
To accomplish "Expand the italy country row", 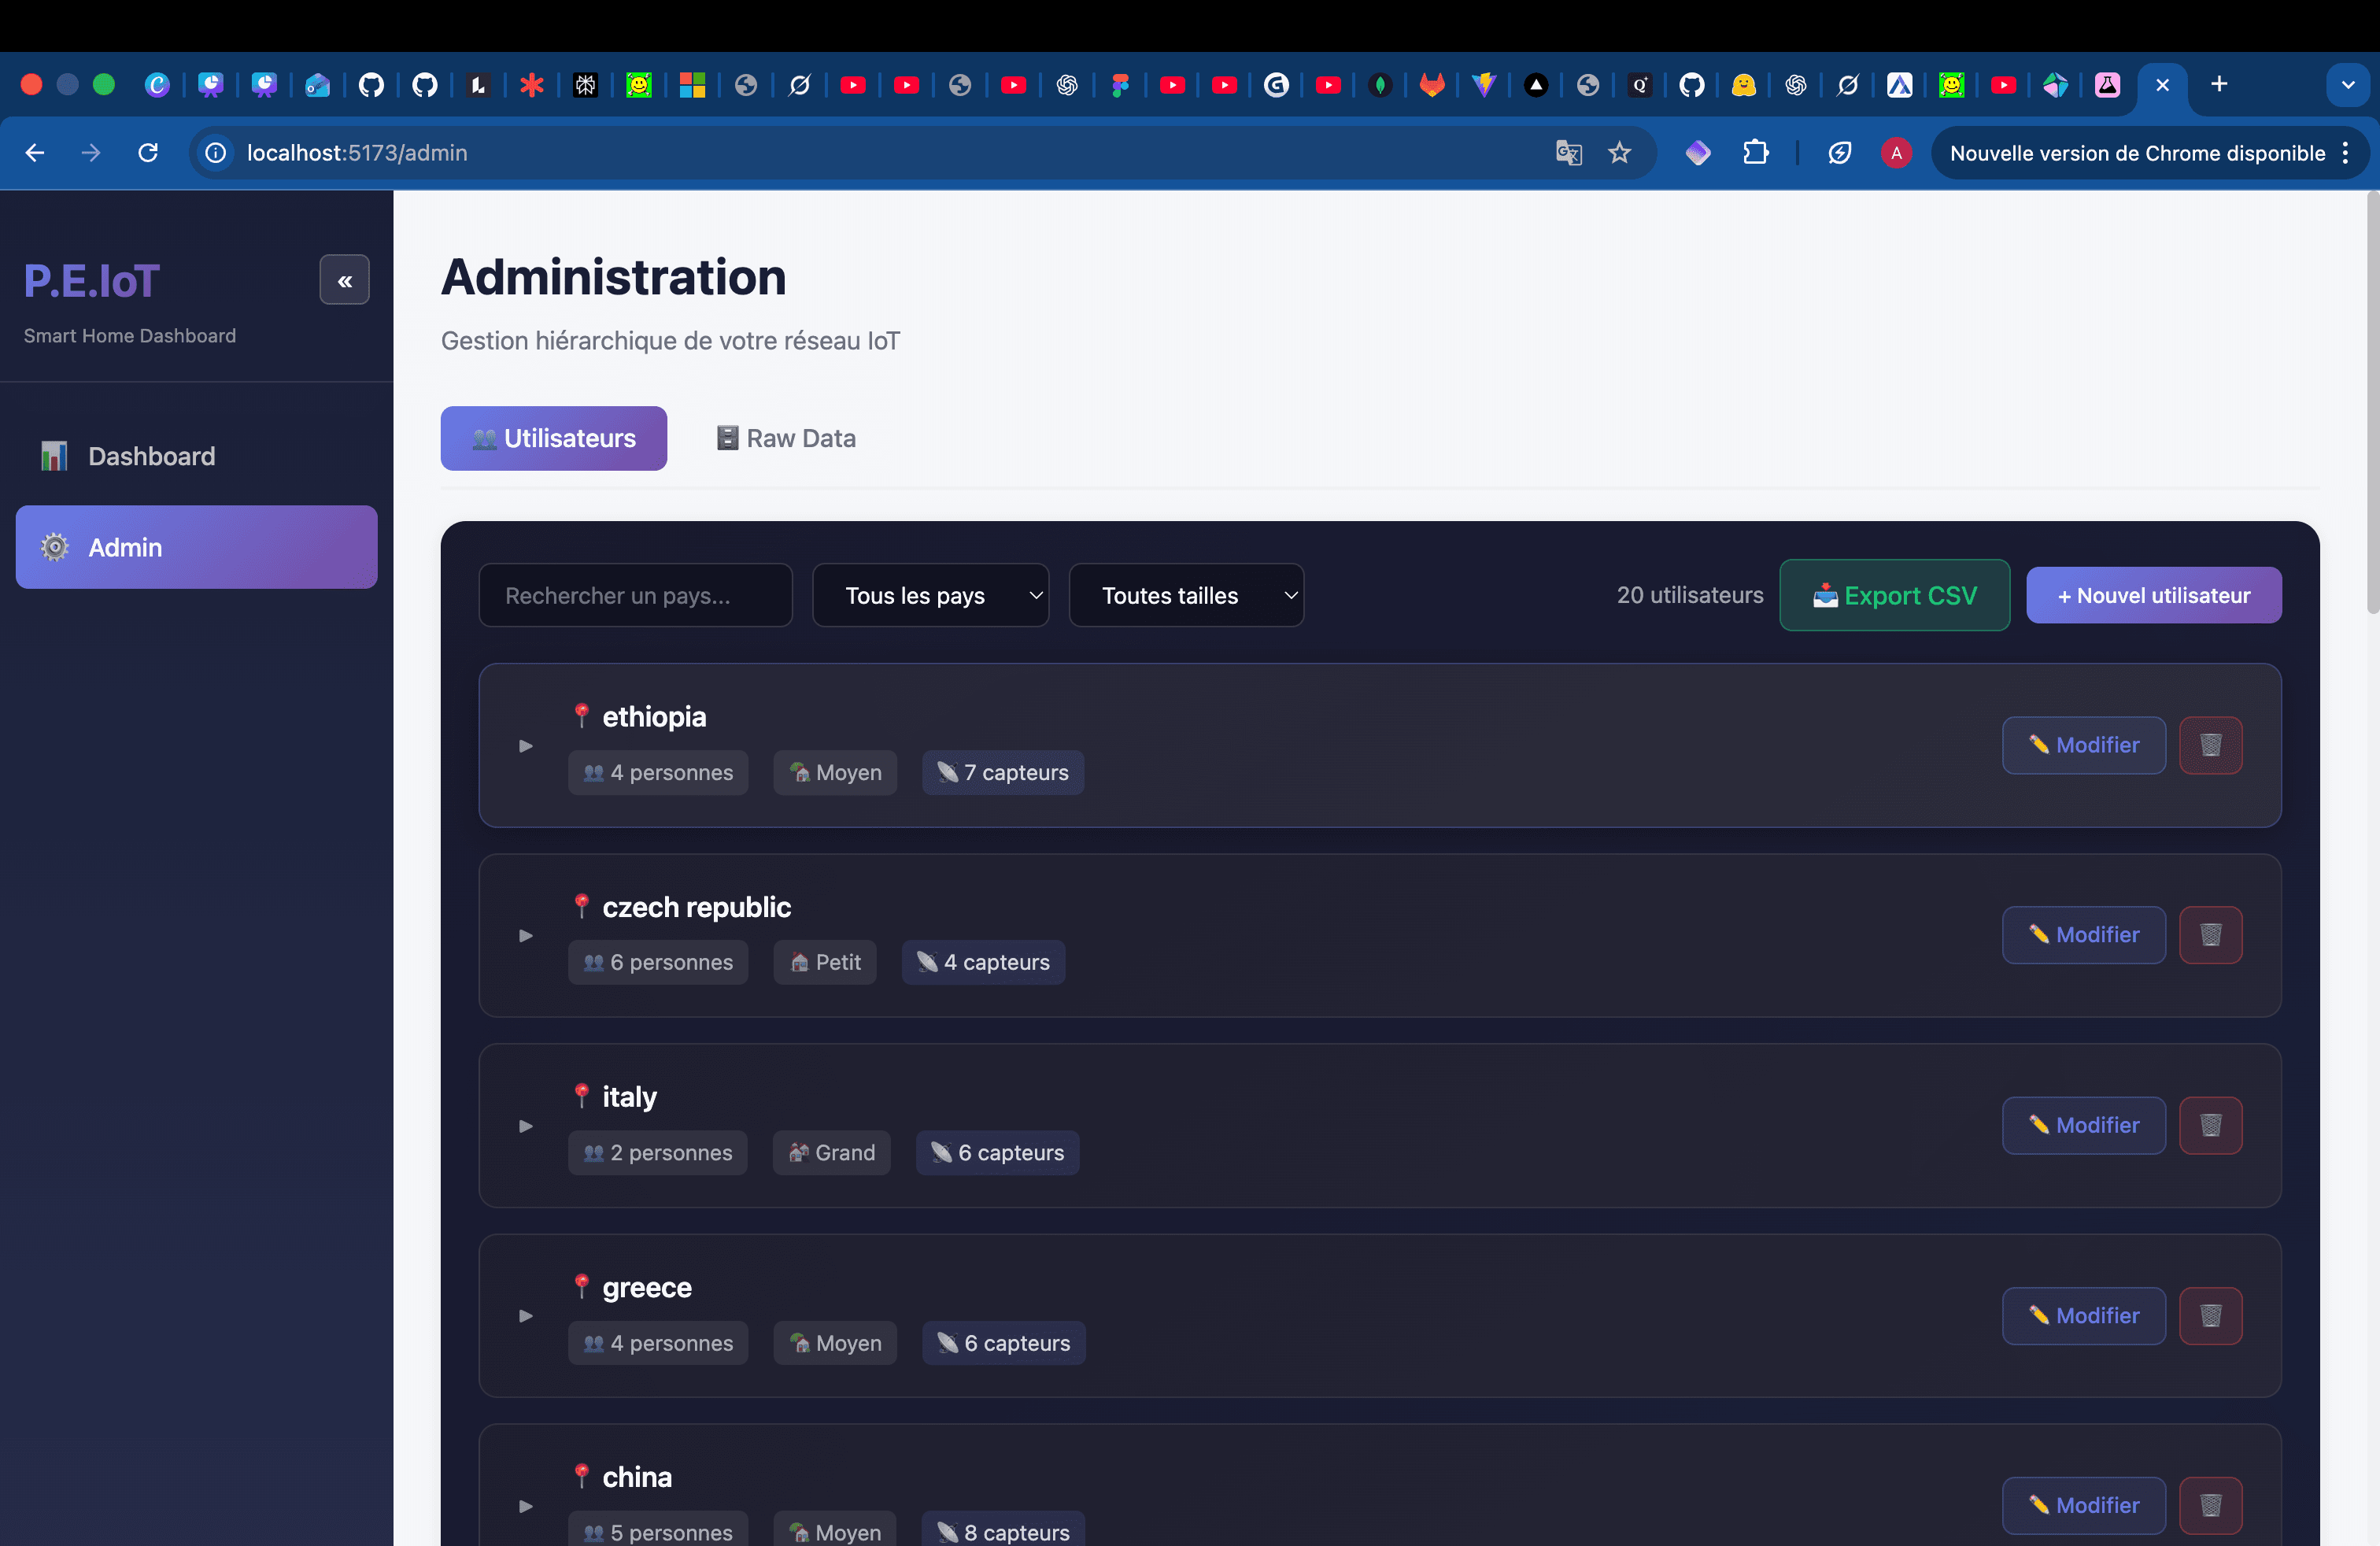I will [526, 1126].
